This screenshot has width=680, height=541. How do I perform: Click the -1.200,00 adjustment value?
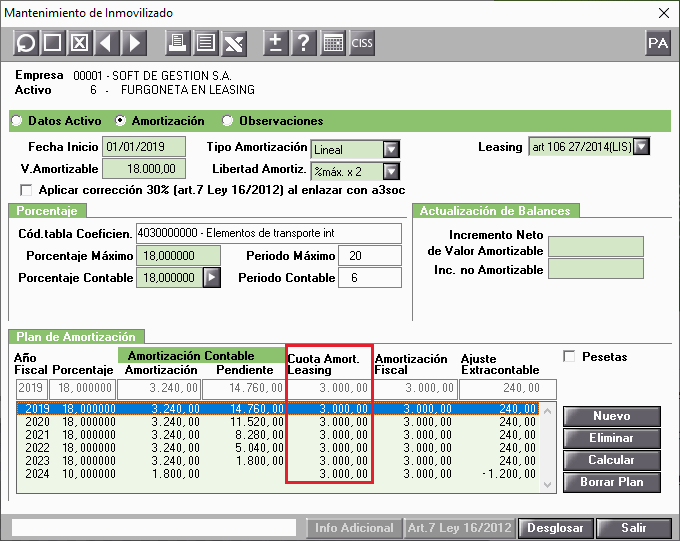click(510, 474)
